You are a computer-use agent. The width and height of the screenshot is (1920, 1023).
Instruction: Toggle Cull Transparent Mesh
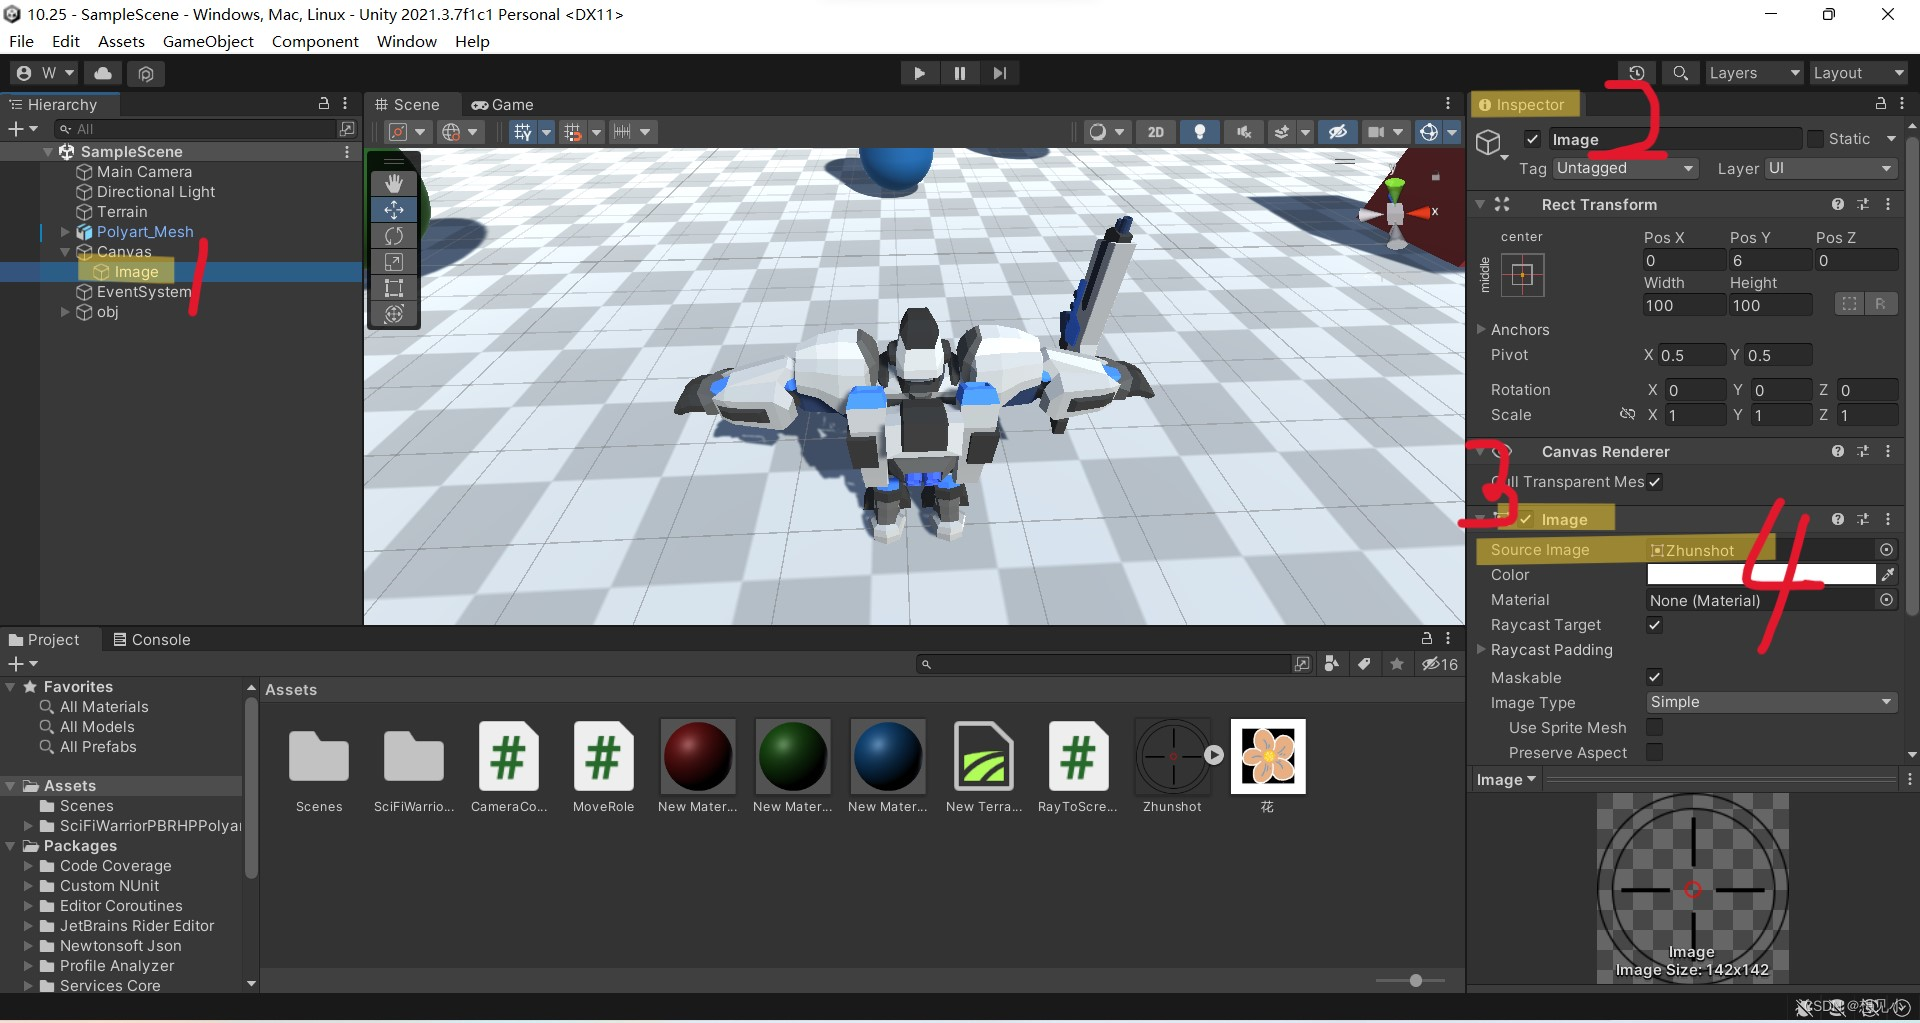point(1656,482)
